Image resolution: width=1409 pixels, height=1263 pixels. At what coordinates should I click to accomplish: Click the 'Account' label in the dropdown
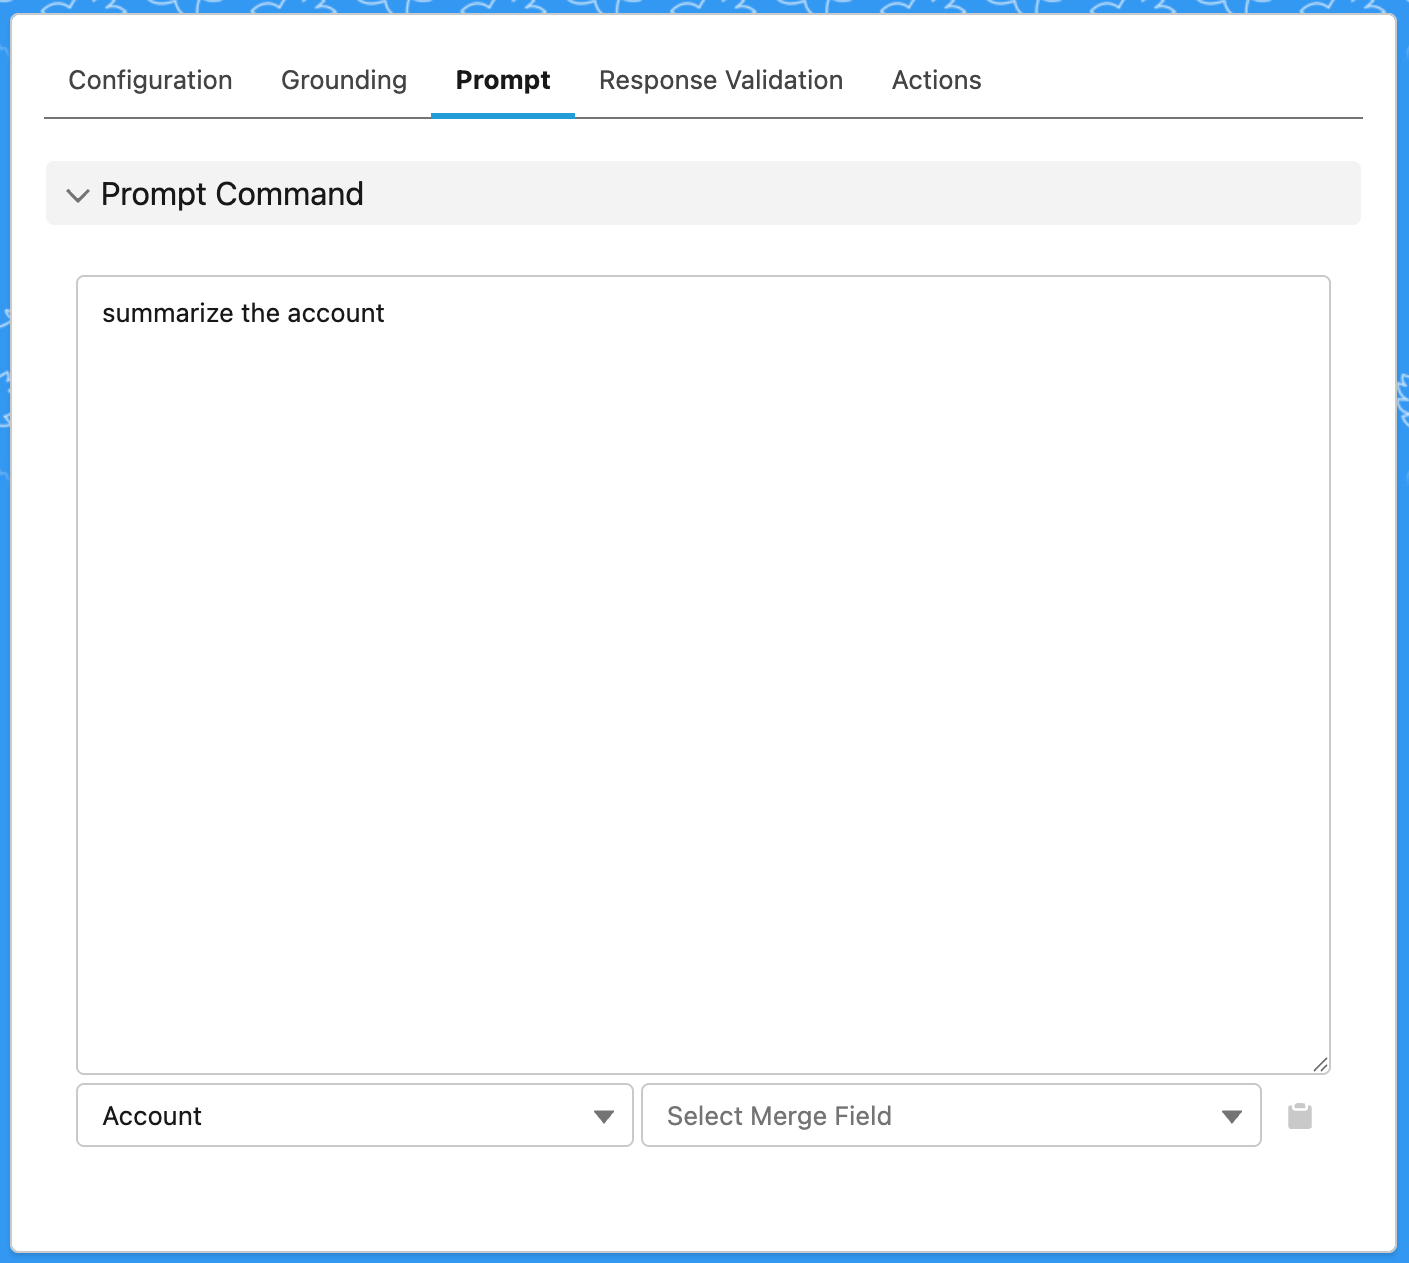152,1116
